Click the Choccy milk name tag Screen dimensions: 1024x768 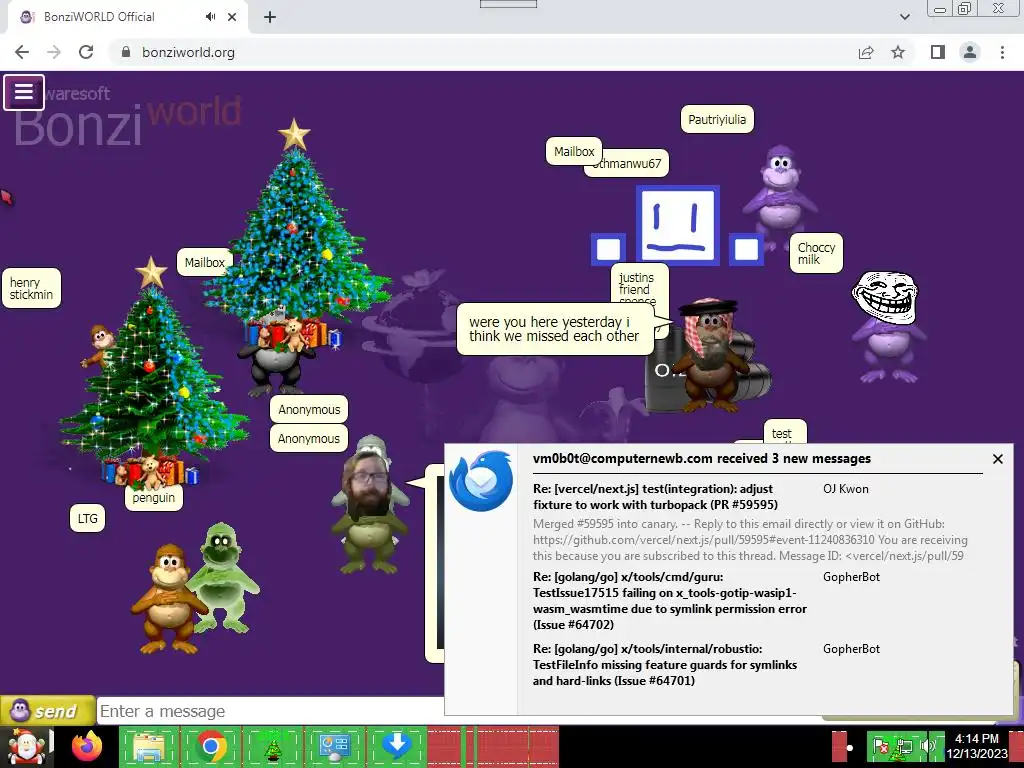pyautogui.click(x=816, y=253)
